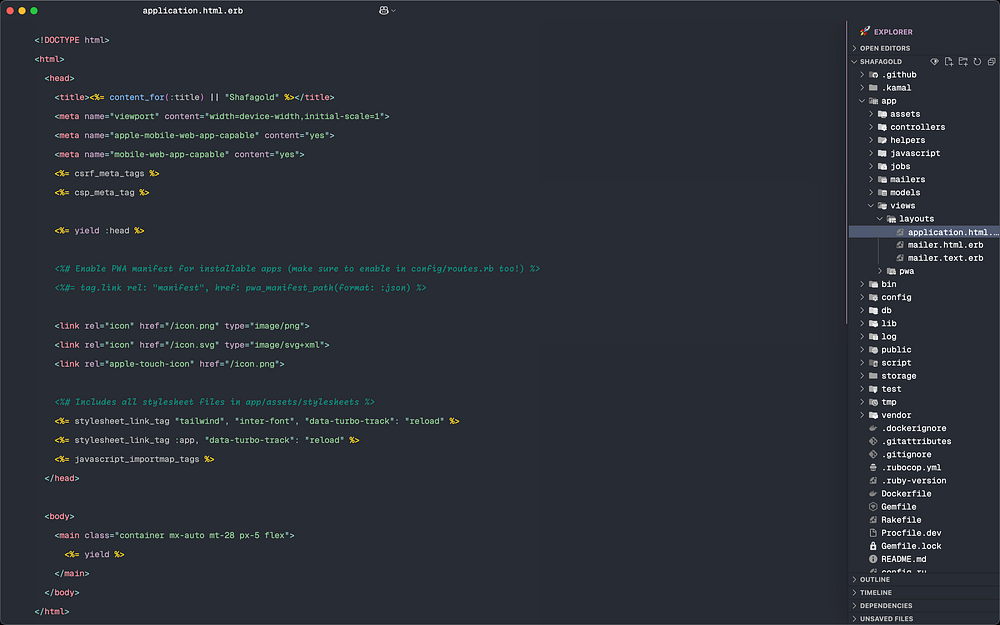
Task: Collapse all folders in Explorer
Action: point(991,62)
